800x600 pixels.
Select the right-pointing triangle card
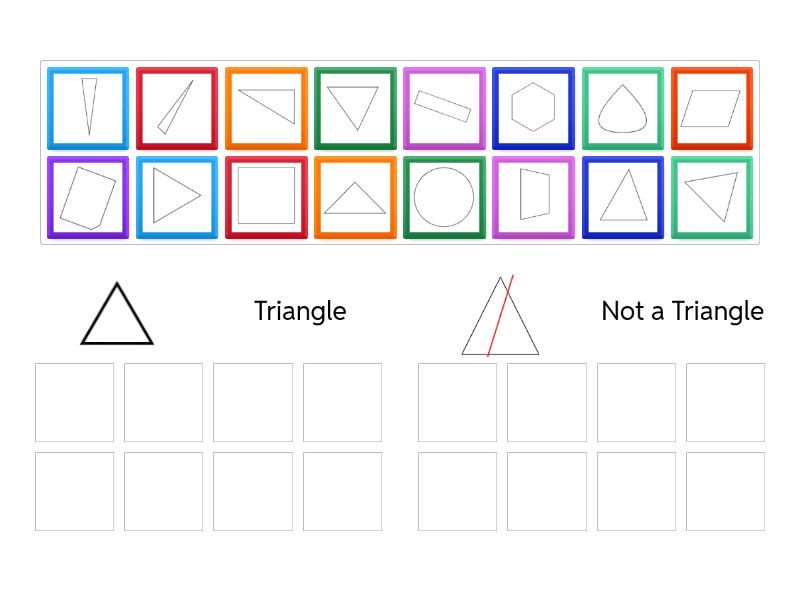[177, 197]
